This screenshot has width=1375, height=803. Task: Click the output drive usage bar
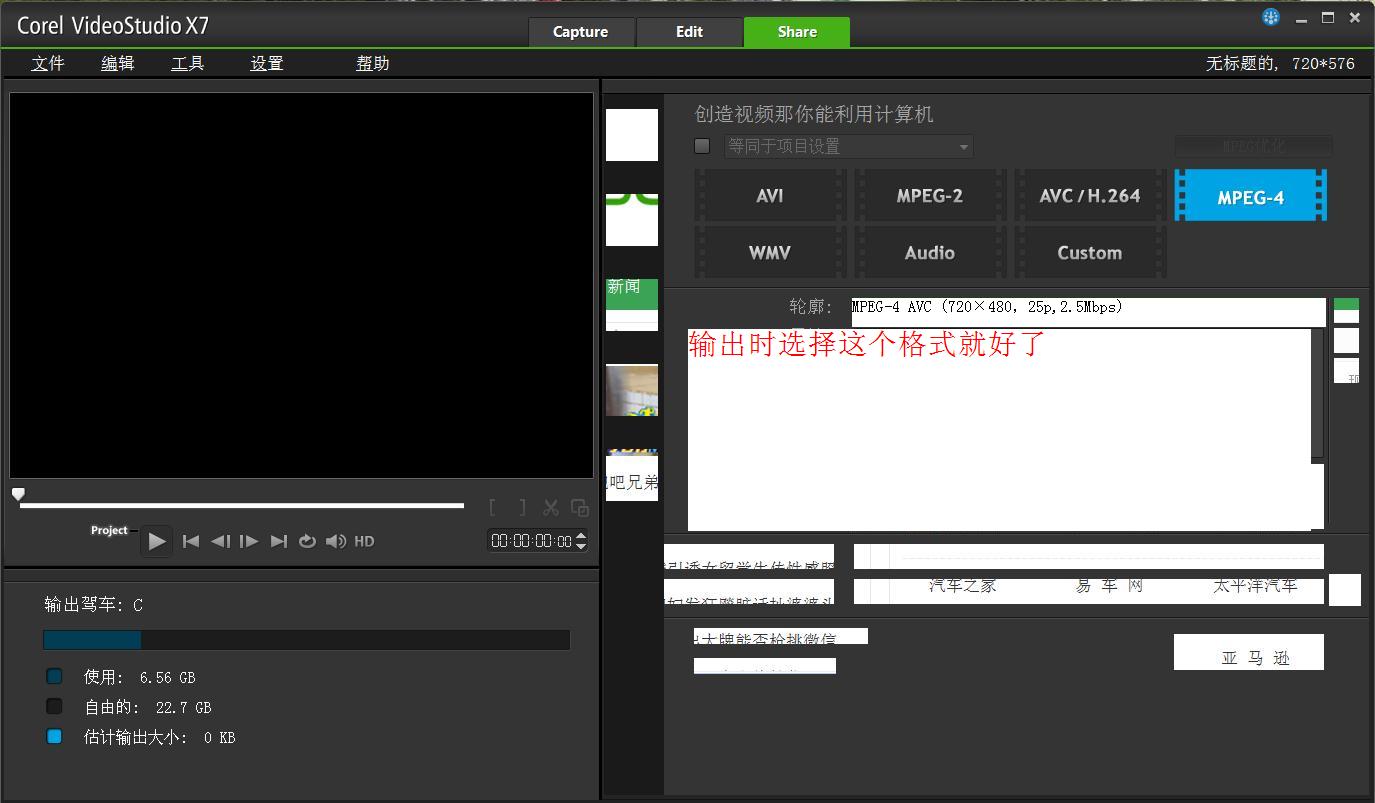[x=306, y=640]
